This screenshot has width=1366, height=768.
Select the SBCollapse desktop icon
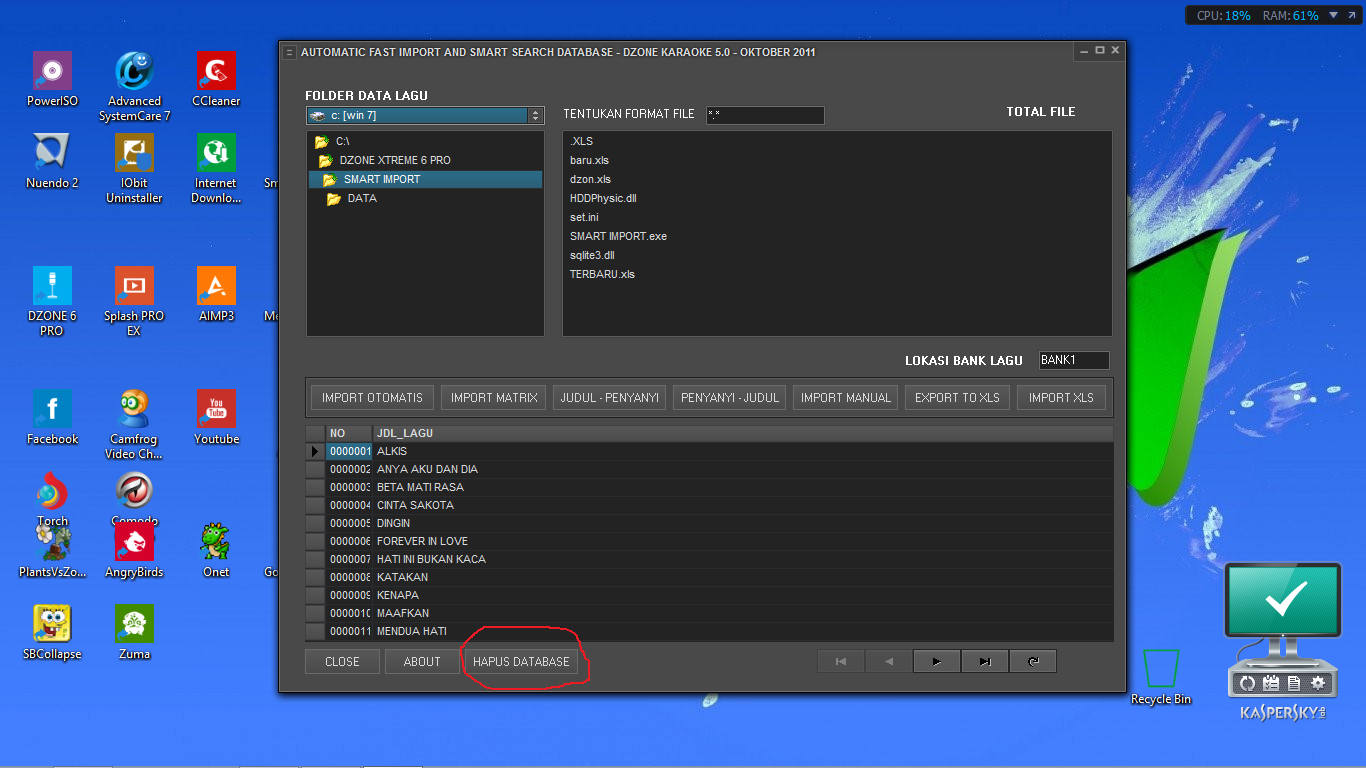click(x=52, y=632)
